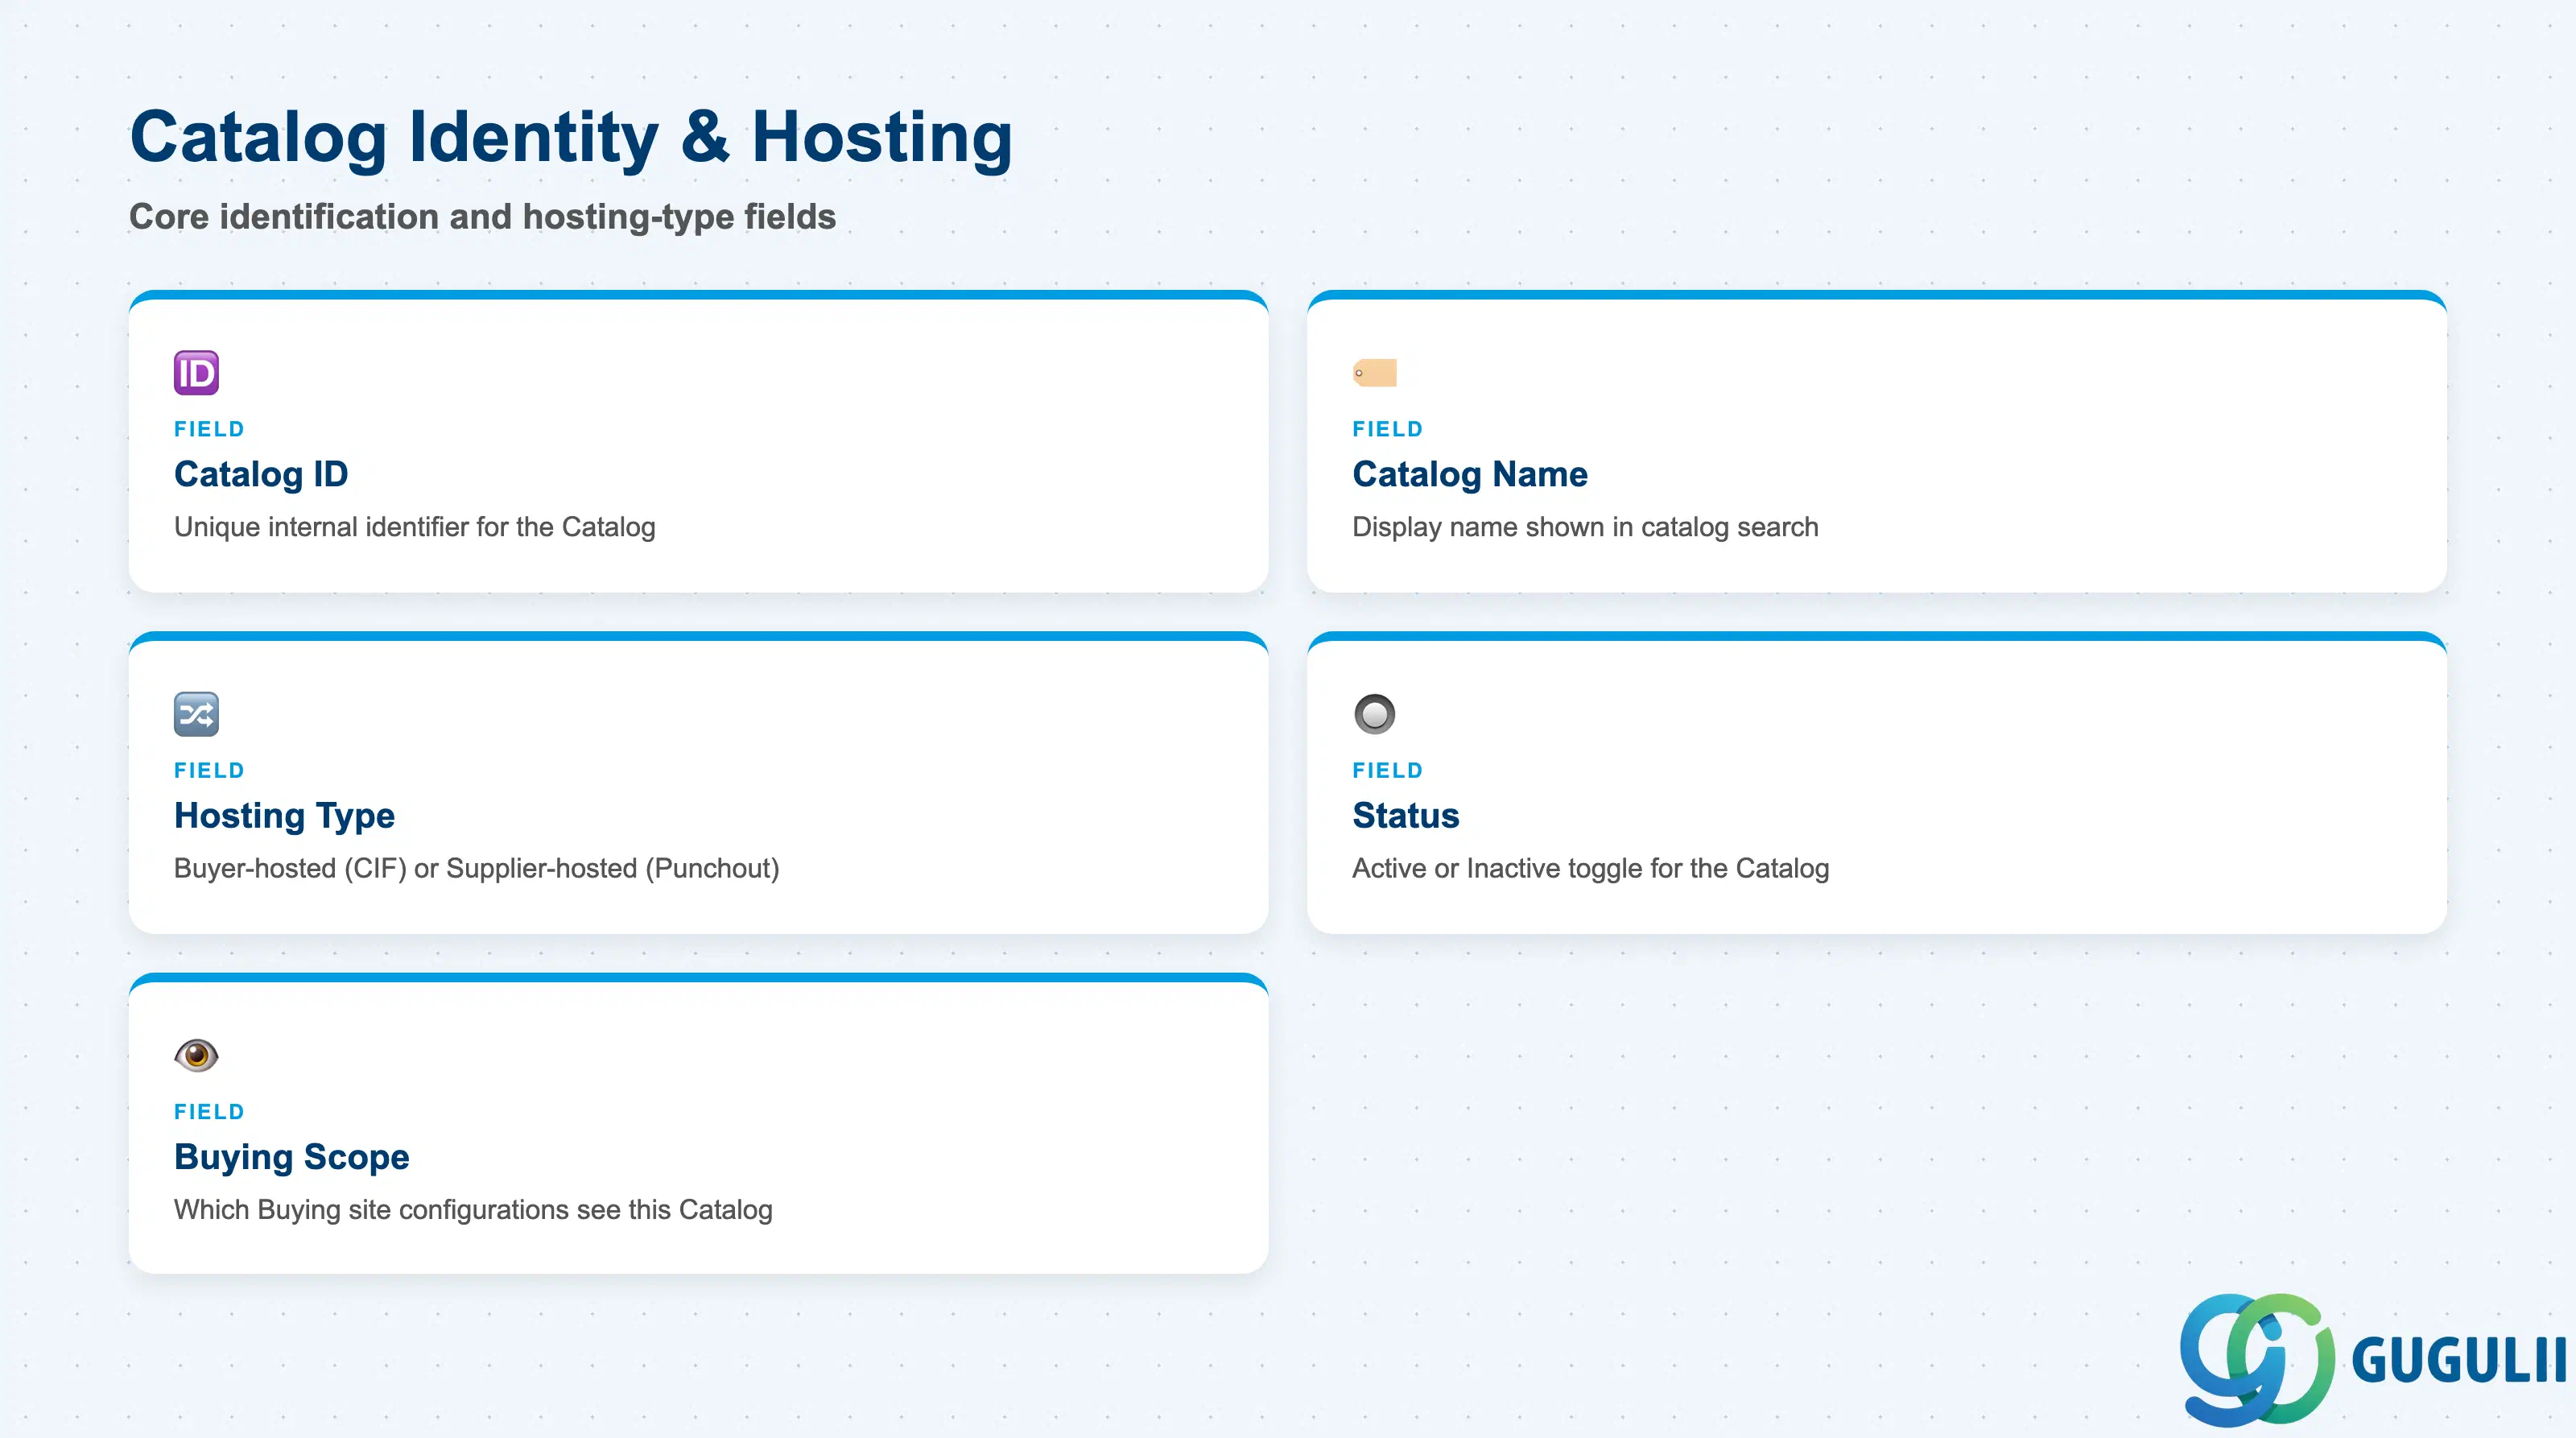Click the 'Core identification and hosting-type fields' subtitle
Screen dimensions: 2576x1438
[x=482, y=217]
